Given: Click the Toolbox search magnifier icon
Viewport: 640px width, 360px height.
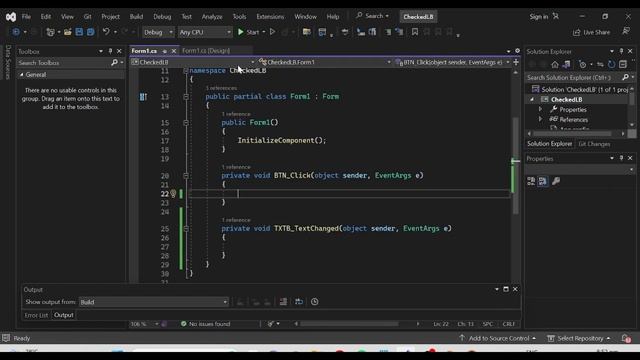Looking at the screenshot, I should pyautogui.click(x=115, y=62).
